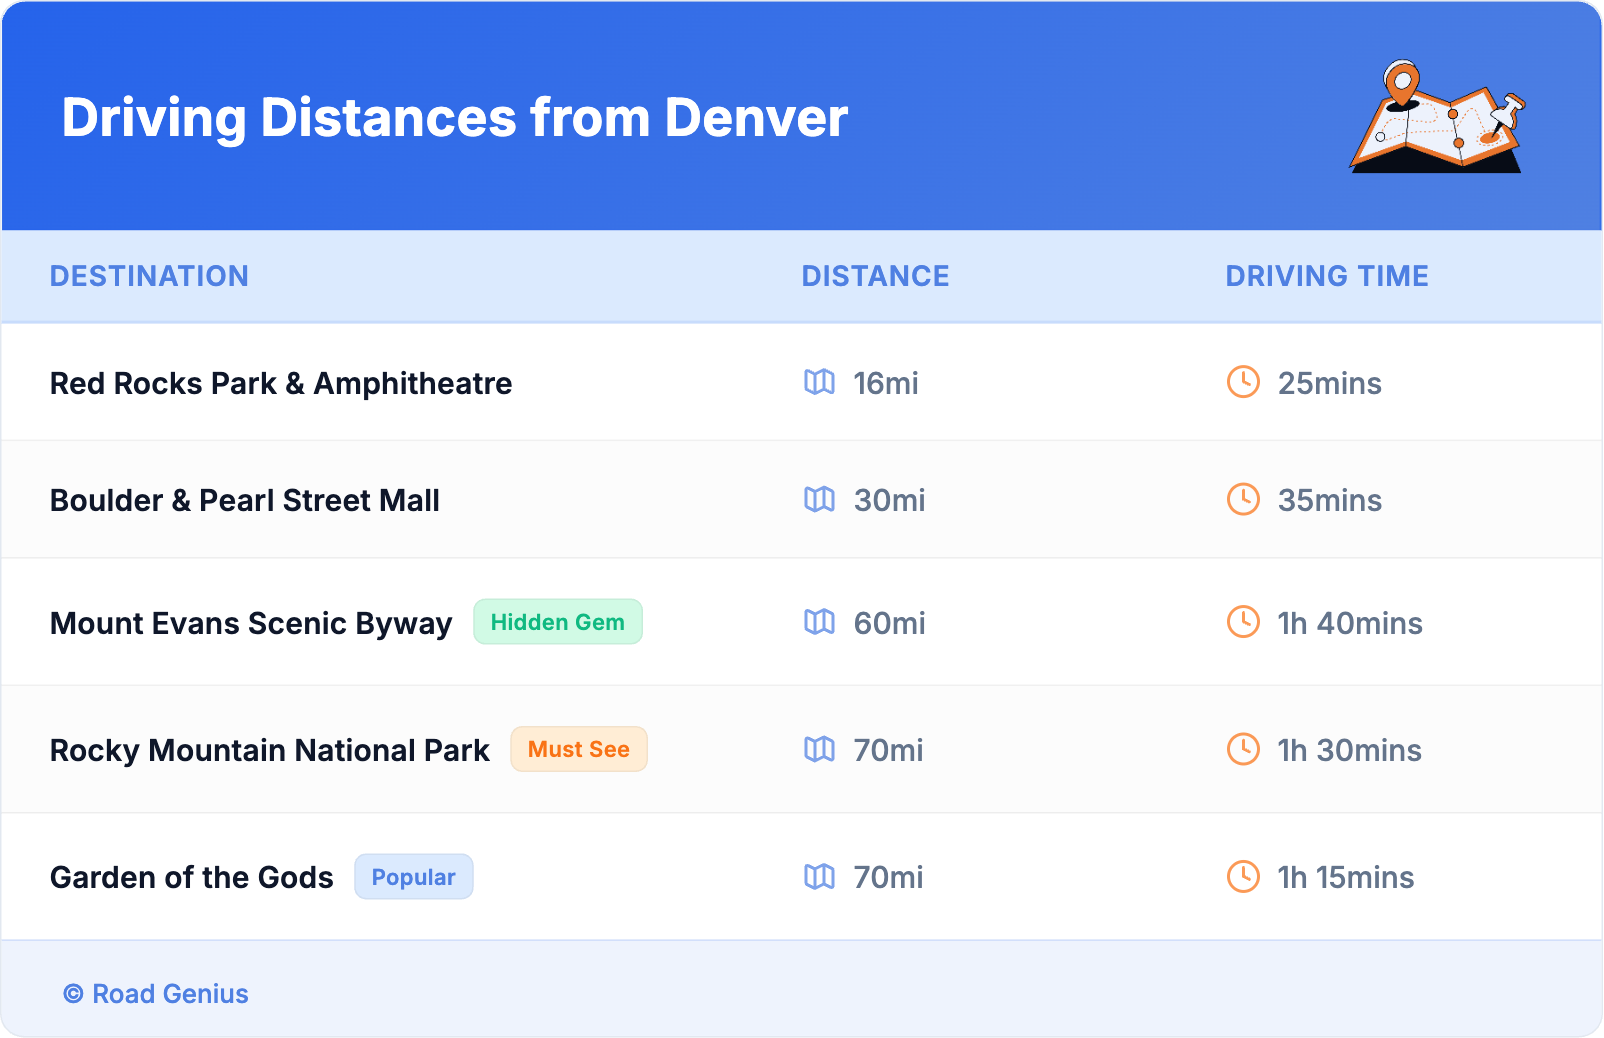The width and height of the screenshot is (1604, 1038).
Task: Select the Must See badge
Action: click(x=578, y=749)
